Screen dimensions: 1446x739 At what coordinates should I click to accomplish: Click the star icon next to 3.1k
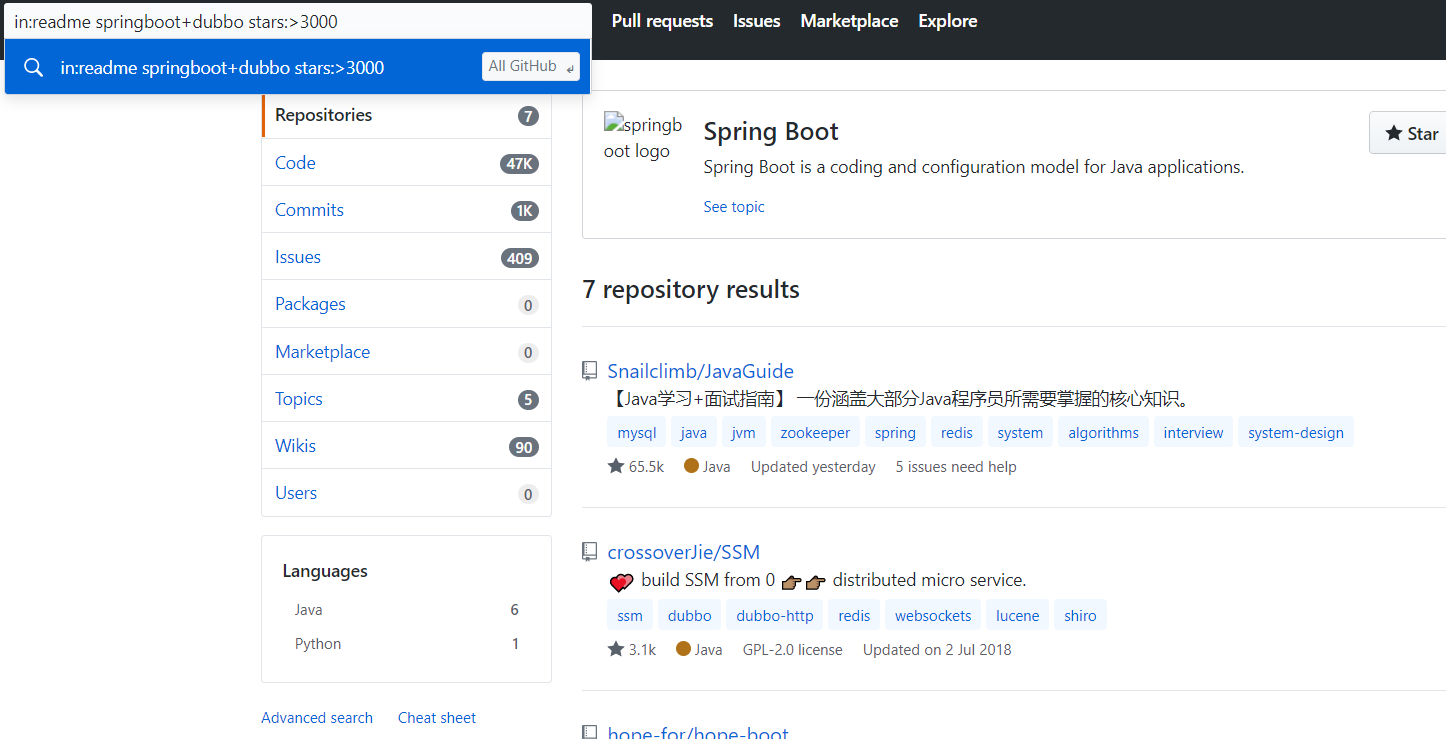click(x=616, y=649)
